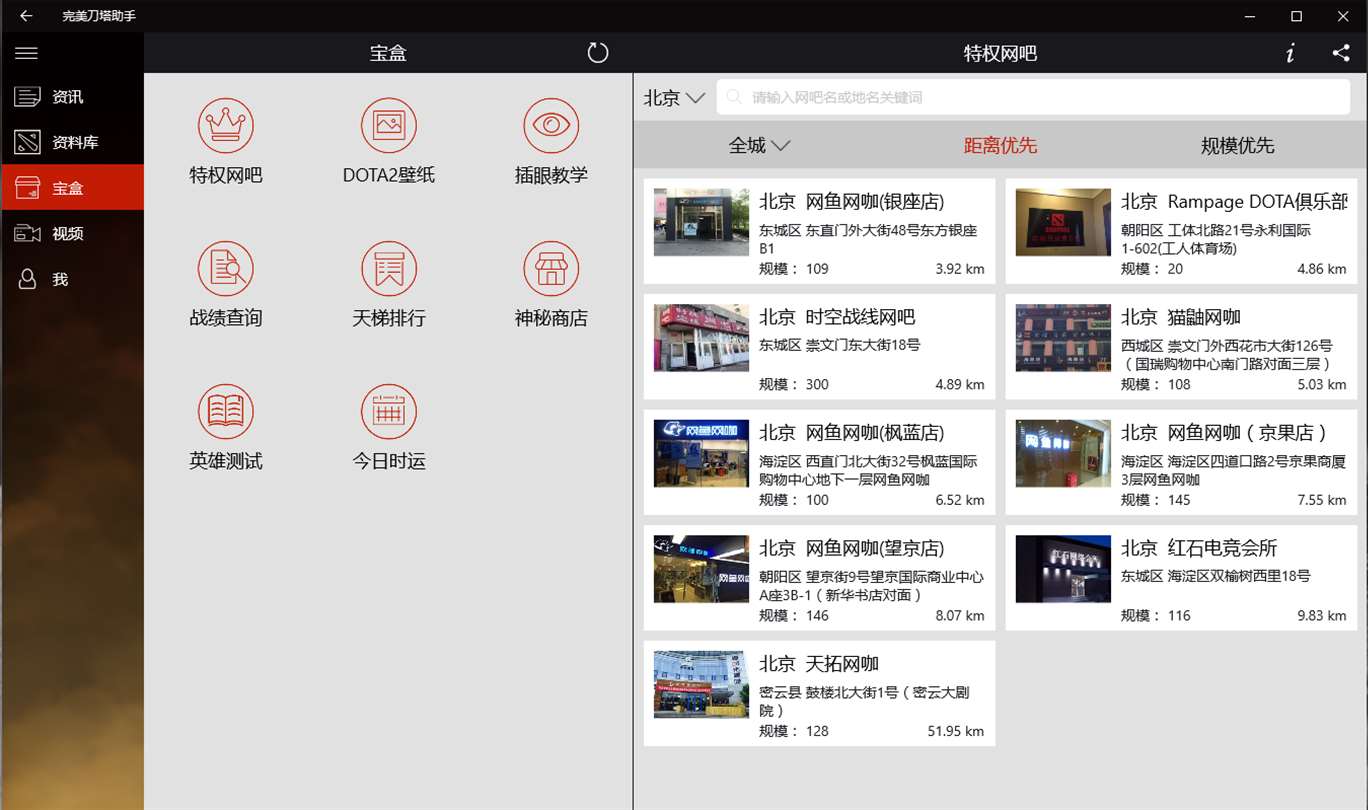Screen dimensions: 1368x810
Task: Click the 我 profile icon in sidebar
Action: click(27, 279)
